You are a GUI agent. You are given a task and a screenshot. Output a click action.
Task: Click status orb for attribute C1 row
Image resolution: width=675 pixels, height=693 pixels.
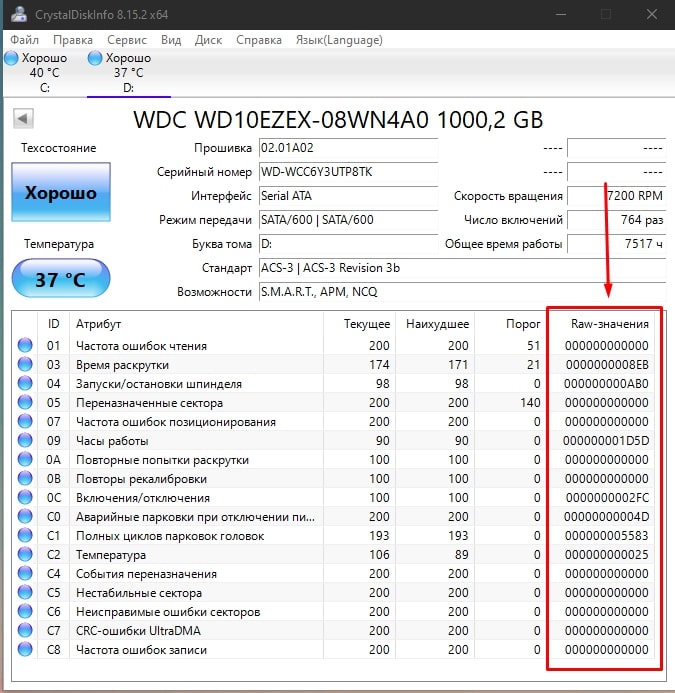25,535
